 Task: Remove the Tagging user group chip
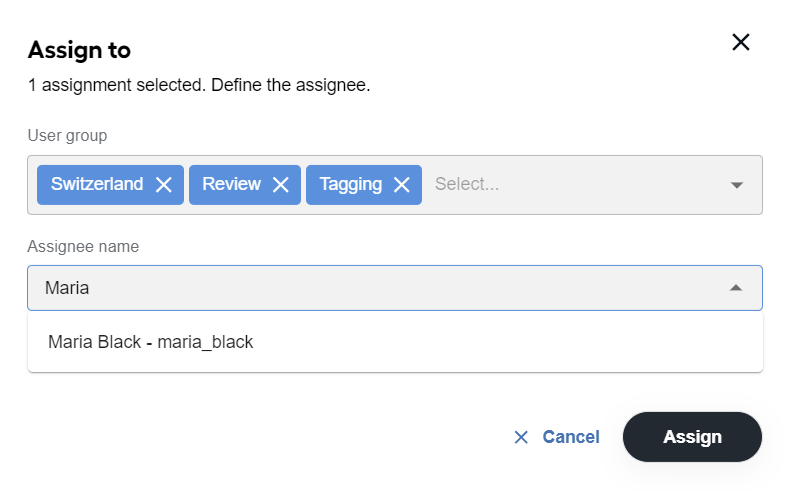(402, 185)
